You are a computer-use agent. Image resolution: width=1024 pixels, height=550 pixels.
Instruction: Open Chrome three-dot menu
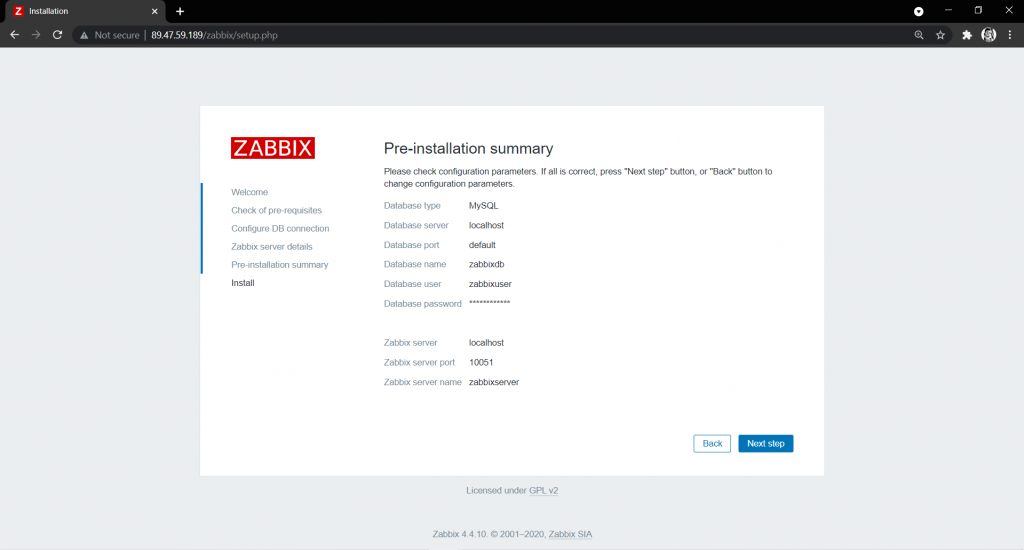tap(1010, 35)
